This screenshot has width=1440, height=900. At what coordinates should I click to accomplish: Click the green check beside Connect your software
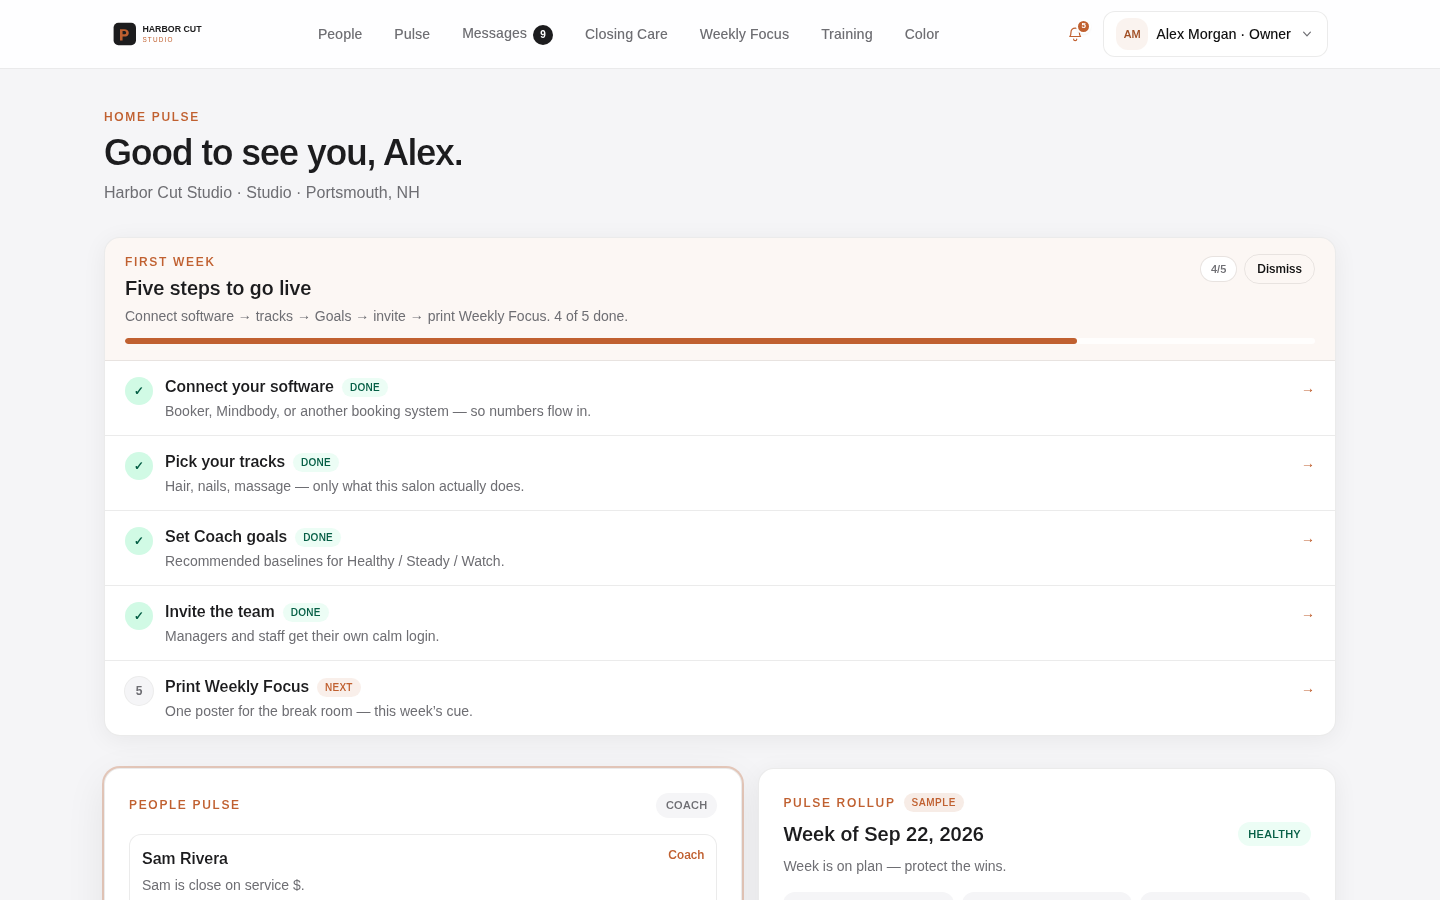tap(139, 391)
